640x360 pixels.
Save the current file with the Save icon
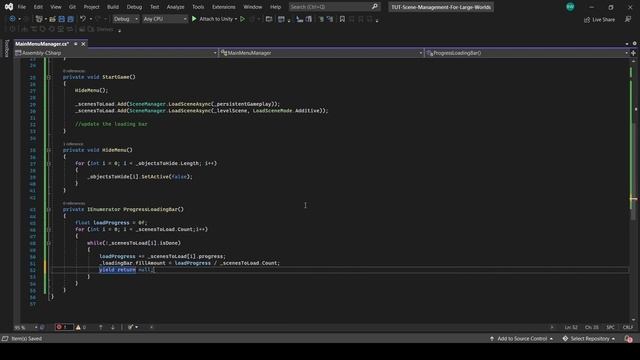[62, 19]
